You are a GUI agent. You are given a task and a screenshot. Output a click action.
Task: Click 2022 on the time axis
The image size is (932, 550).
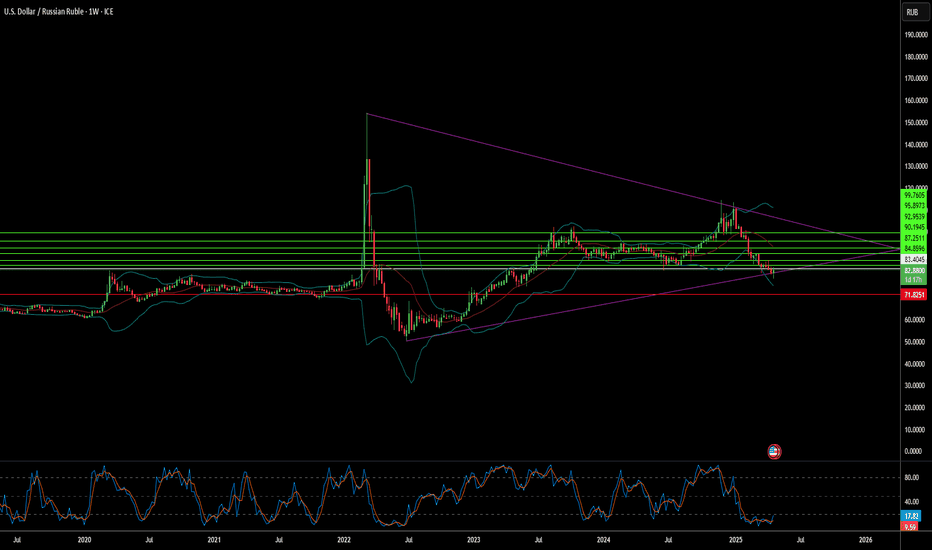344,540
